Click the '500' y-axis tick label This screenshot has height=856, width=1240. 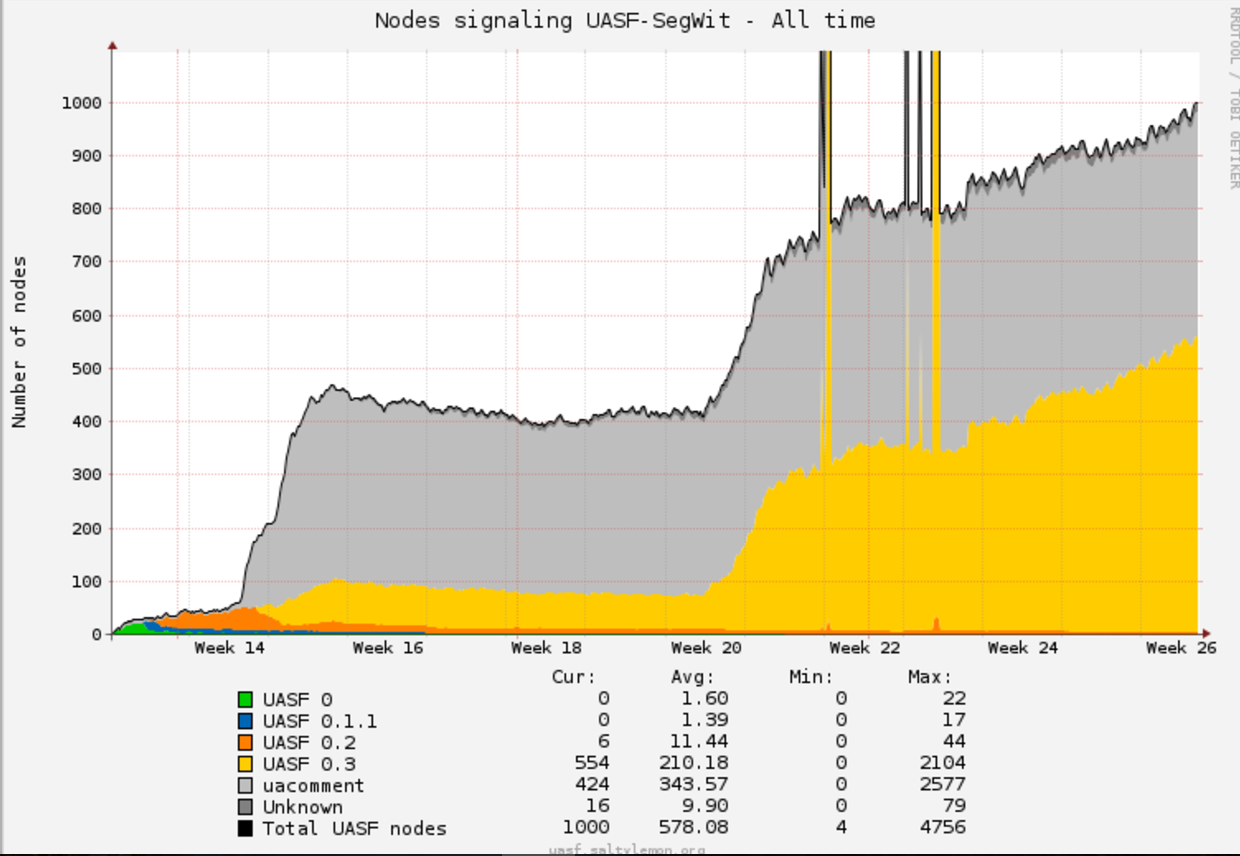click(86, 369)
